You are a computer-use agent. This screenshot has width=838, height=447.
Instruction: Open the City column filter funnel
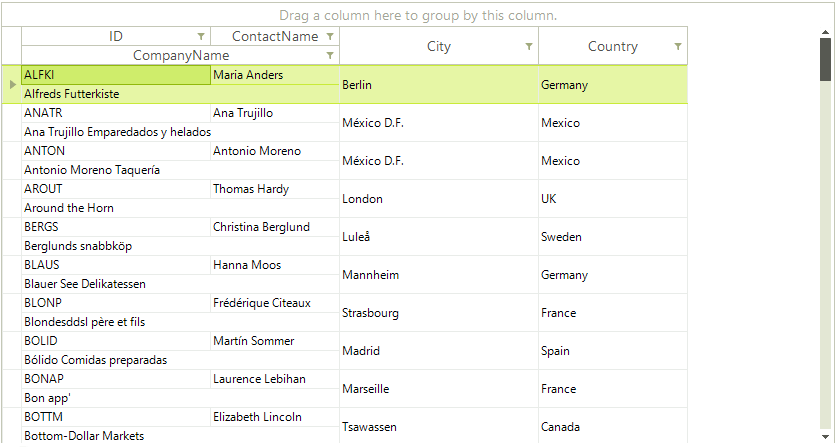click(x=529, y=47)
